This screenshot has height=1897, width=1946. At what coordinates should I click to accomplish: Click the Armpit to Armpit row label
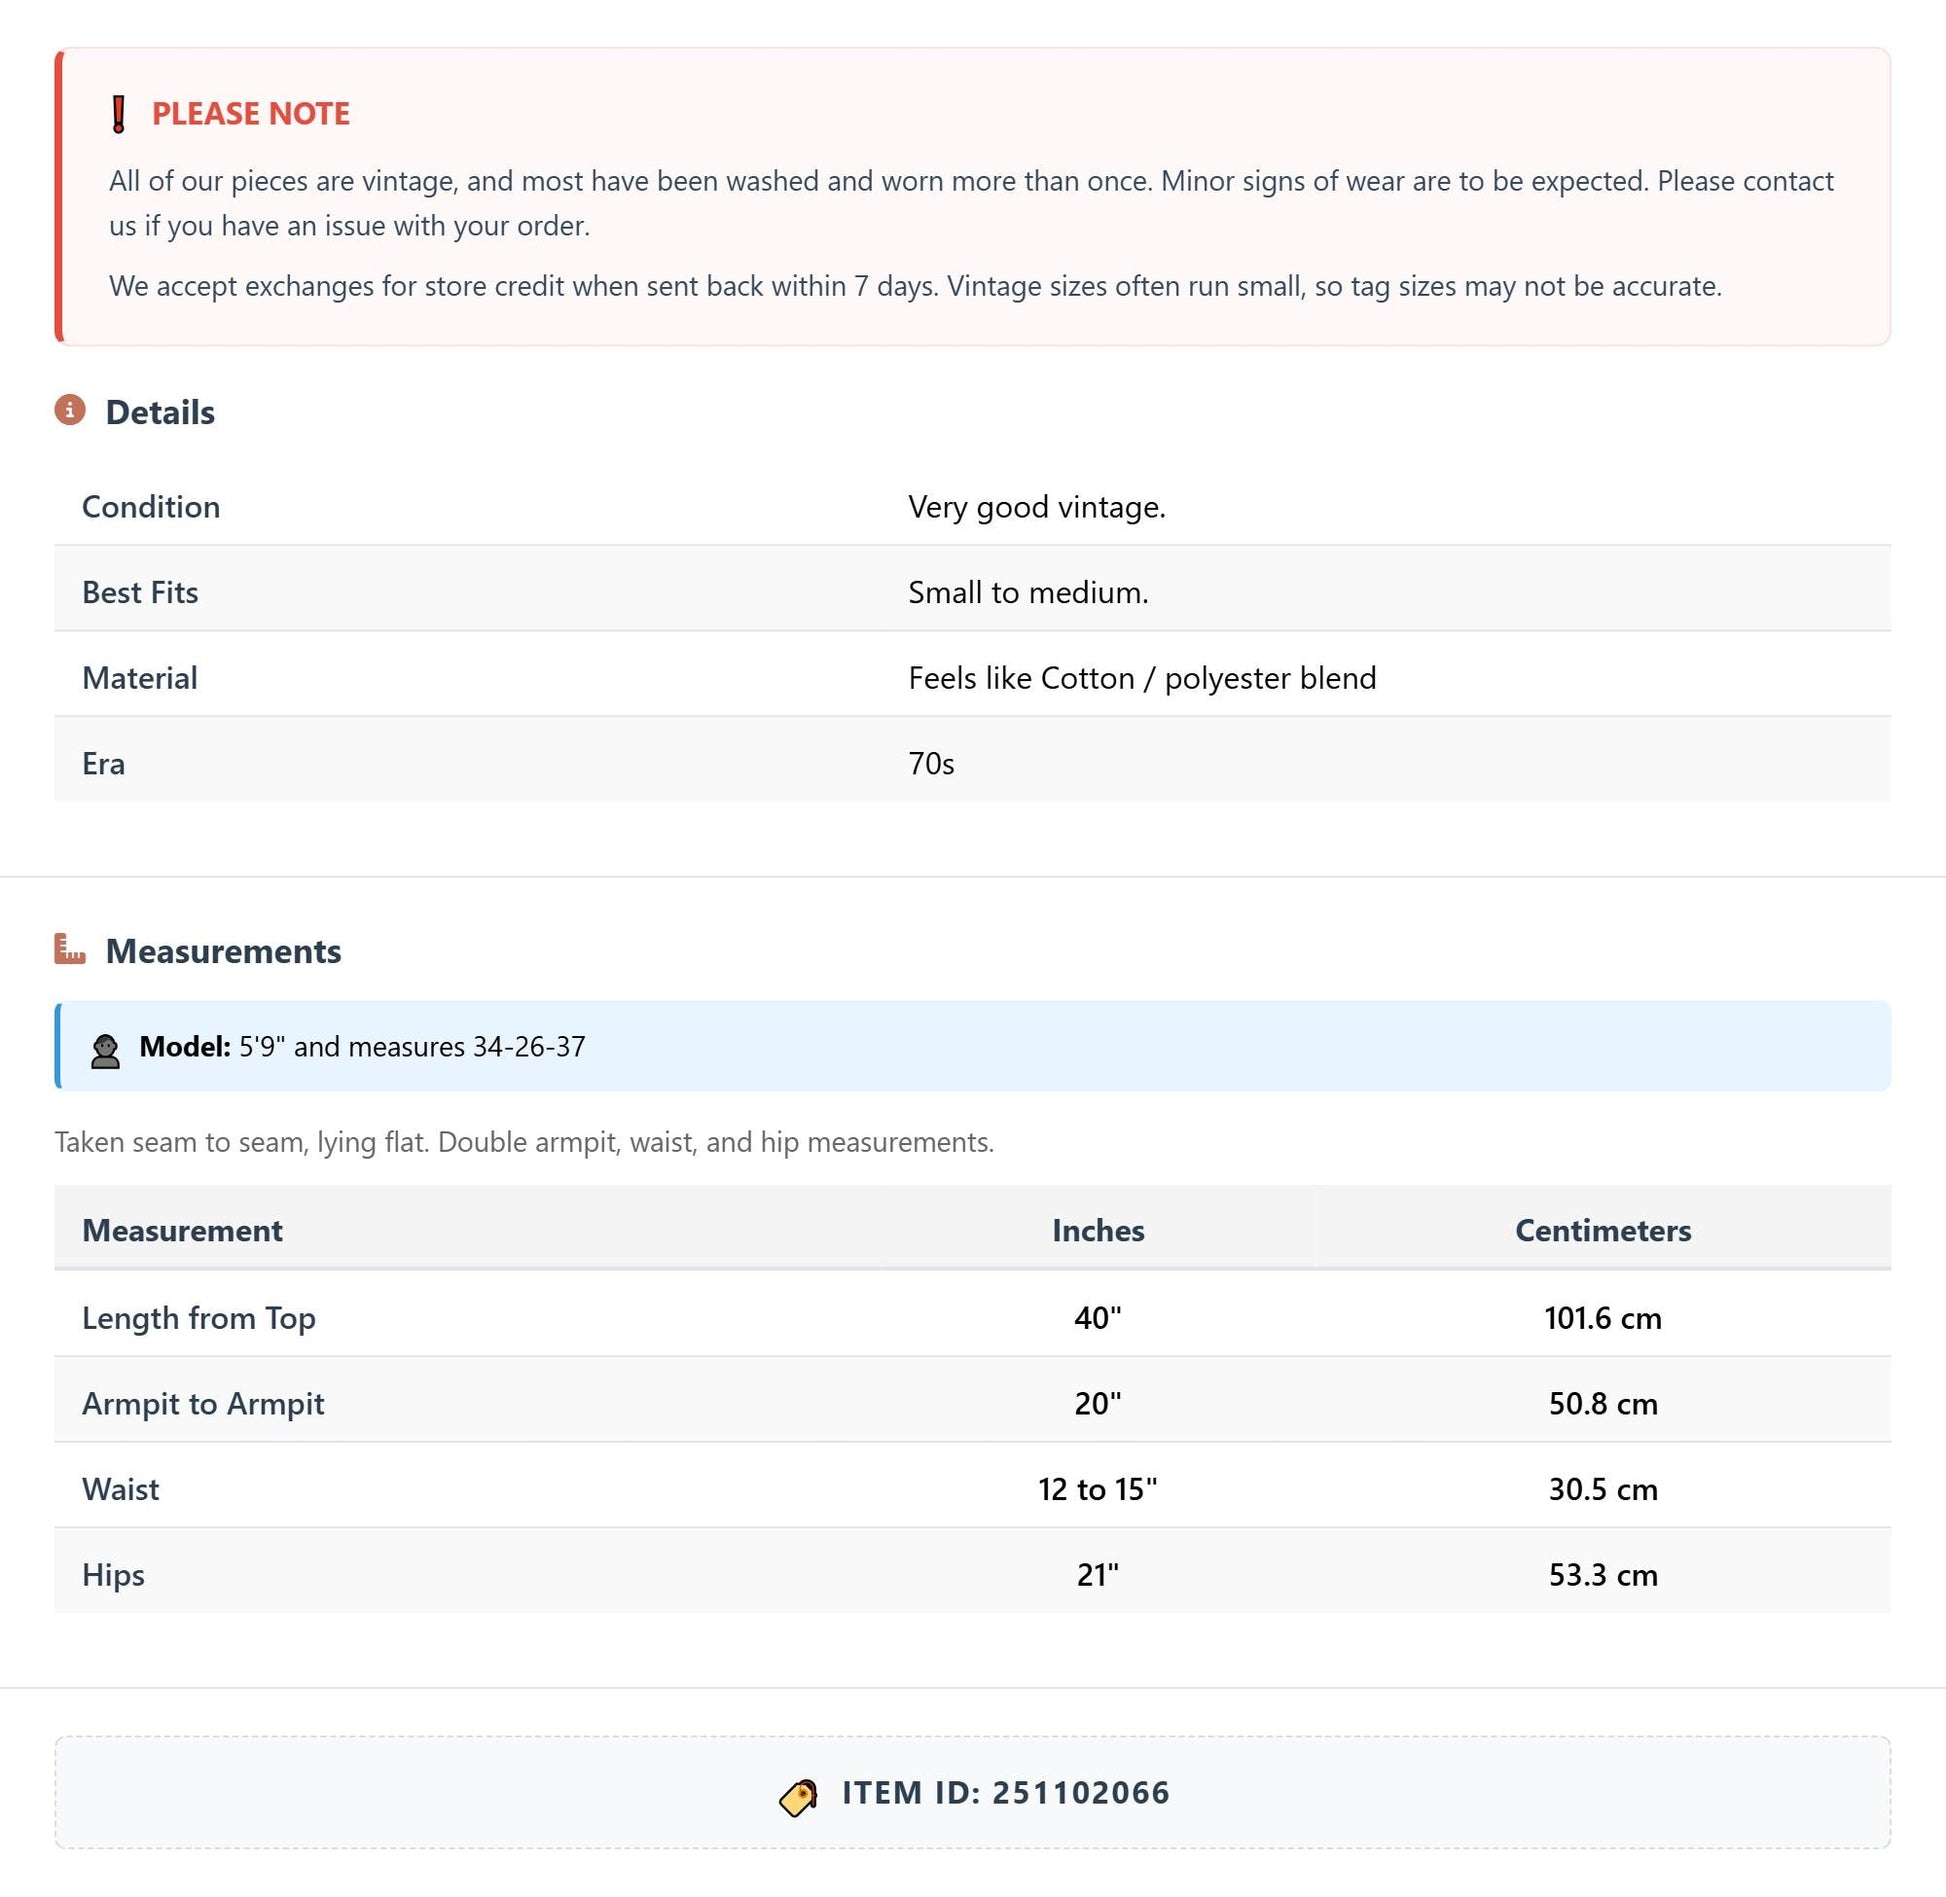tap(203, 1404)
